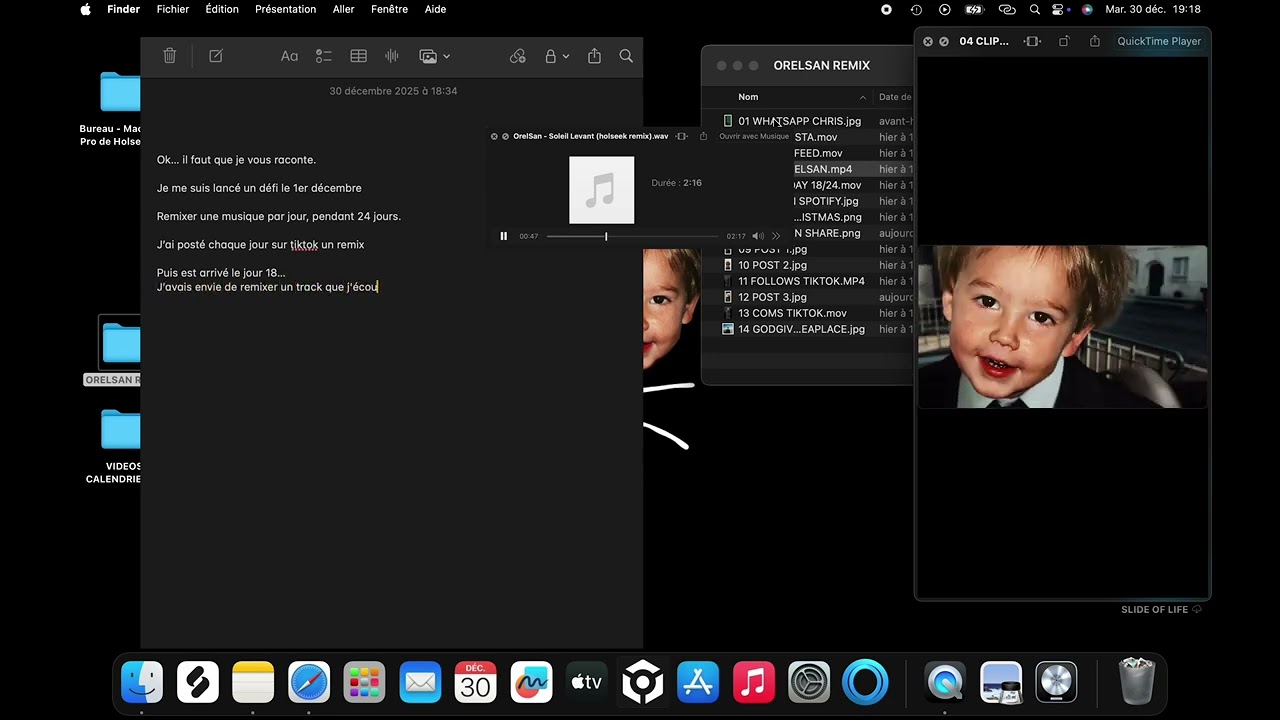Mute audio with the speaker icon in preview
The image size is (1280, 720).
[x=757, y=236]
